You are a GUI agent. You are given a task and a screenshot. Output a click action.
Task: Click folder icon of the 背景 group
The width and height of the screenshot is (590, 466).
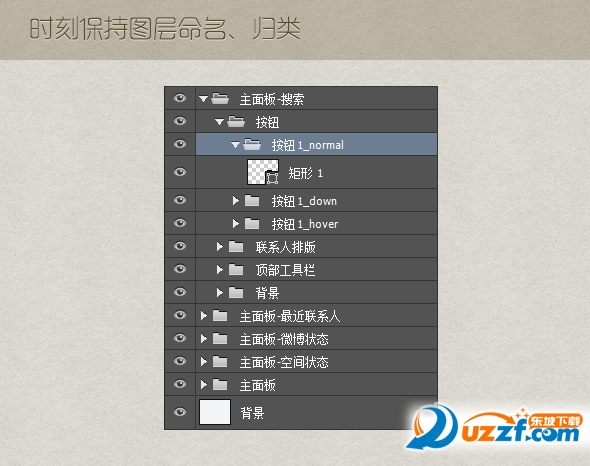click(236, 293)
